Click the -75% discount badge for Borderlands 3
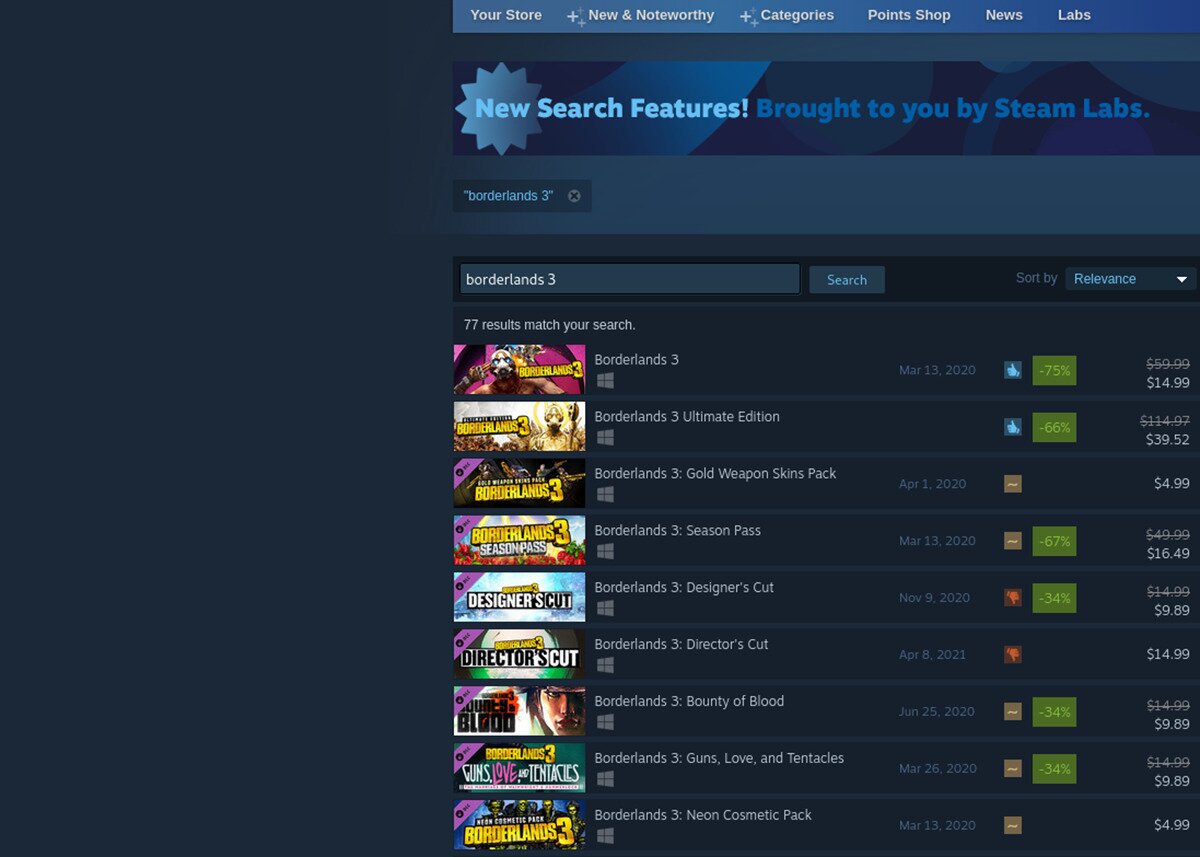1200x857 pixels. [1054, 370]
